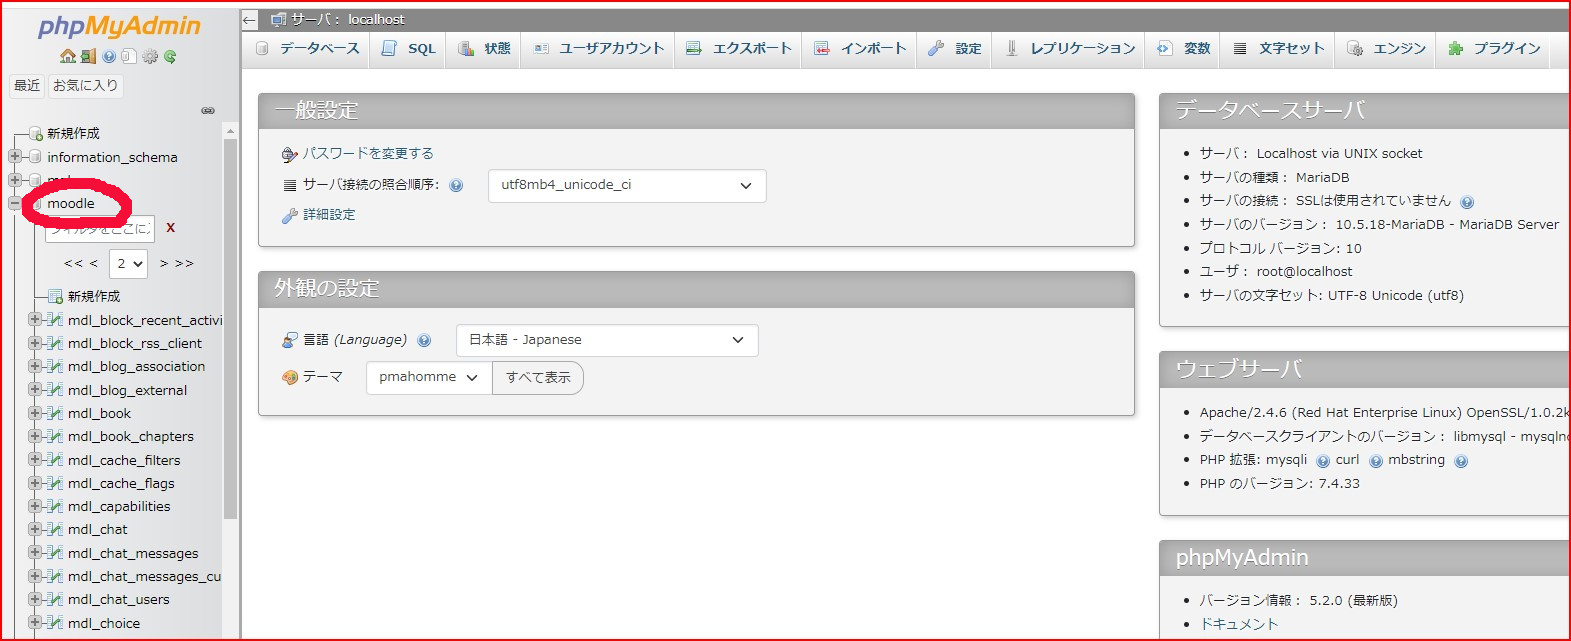The image size is (1571, 641).
Task: Open the ユーザアカウント tab
Action: pyautogui.click(x=598, y=48)
